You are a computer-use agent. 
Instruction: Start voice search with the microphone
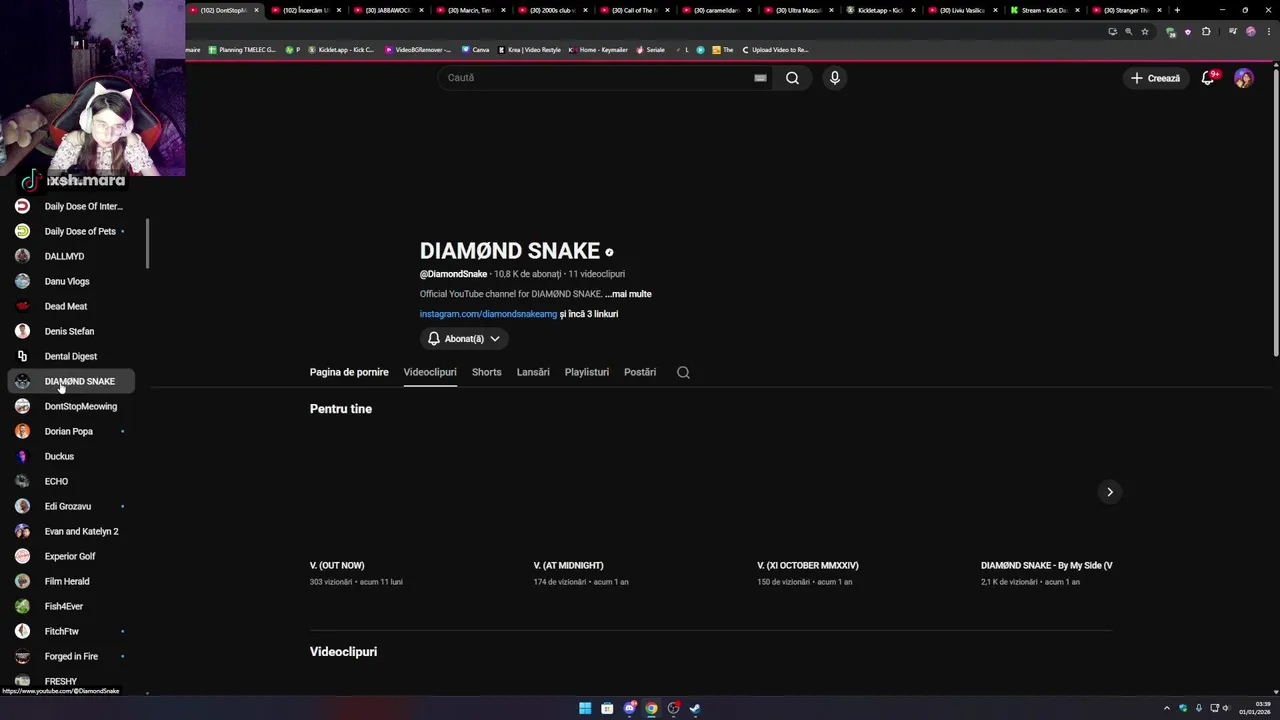coord(835,78)
